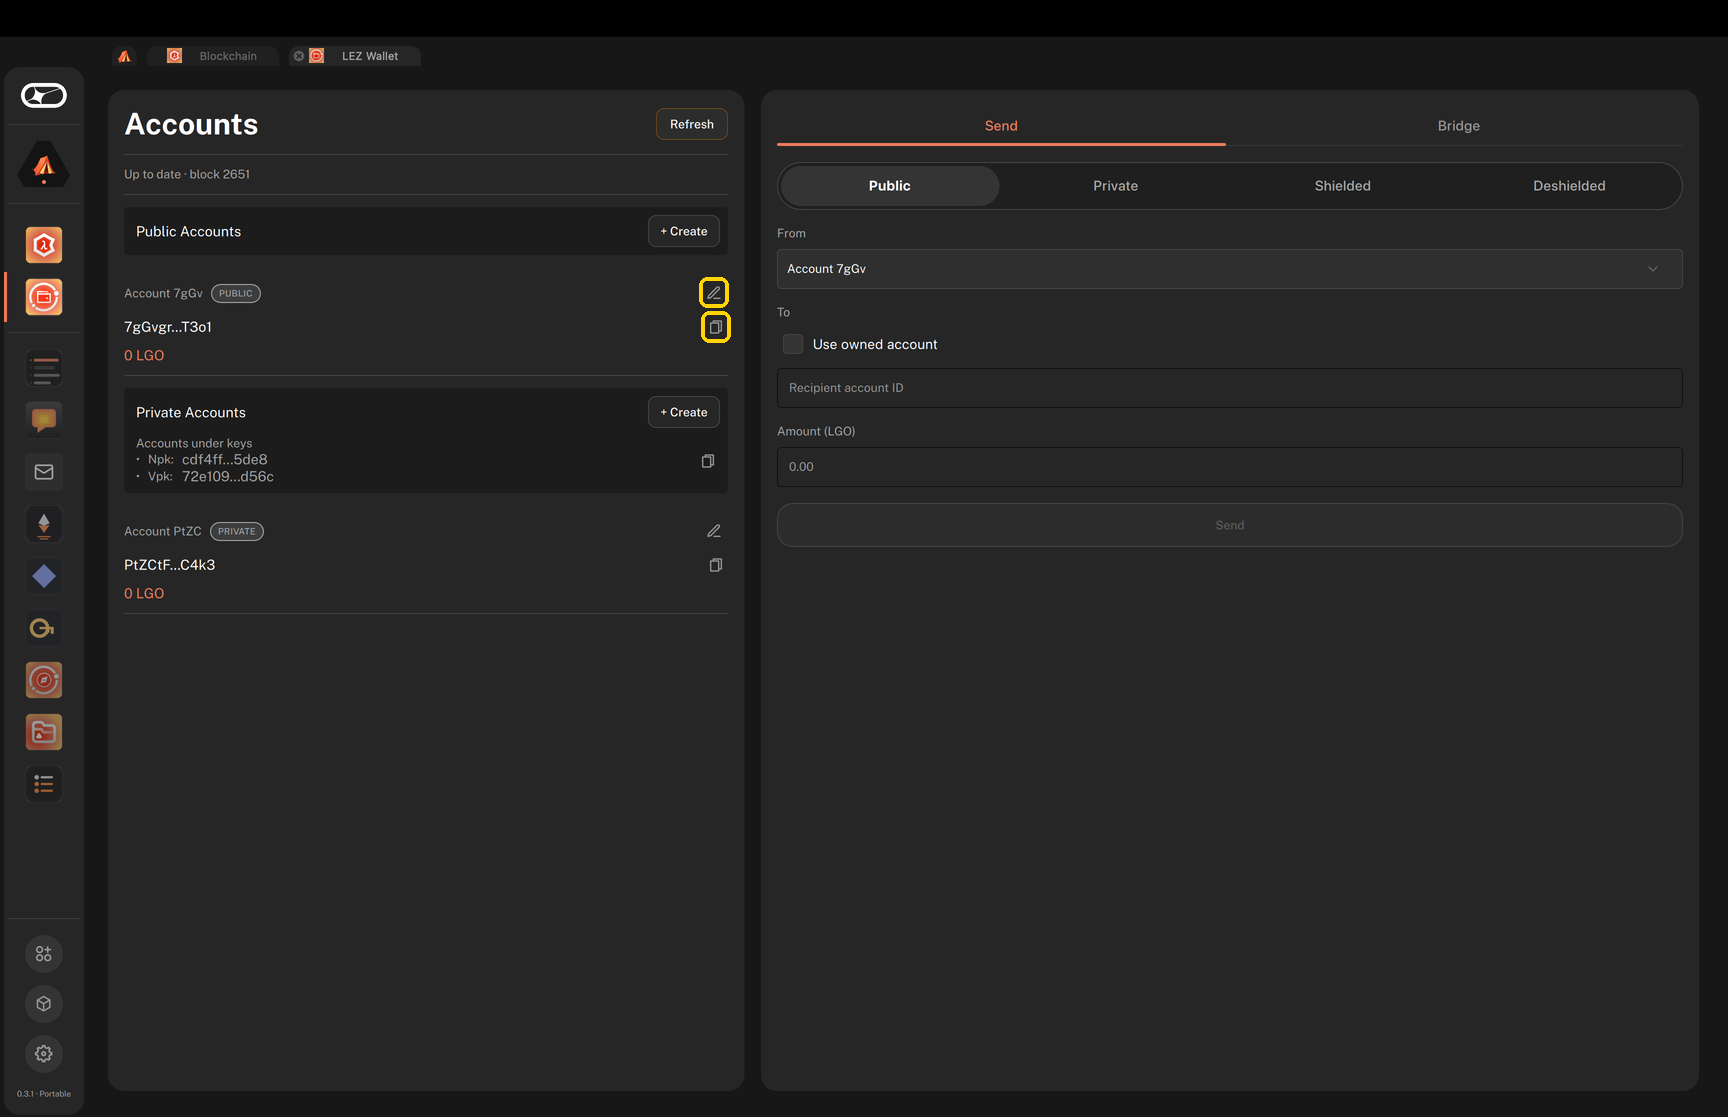Screen dimensions: 1728x1117
Task: Select the Shielded transfer mode
Action: point(1343,186)
